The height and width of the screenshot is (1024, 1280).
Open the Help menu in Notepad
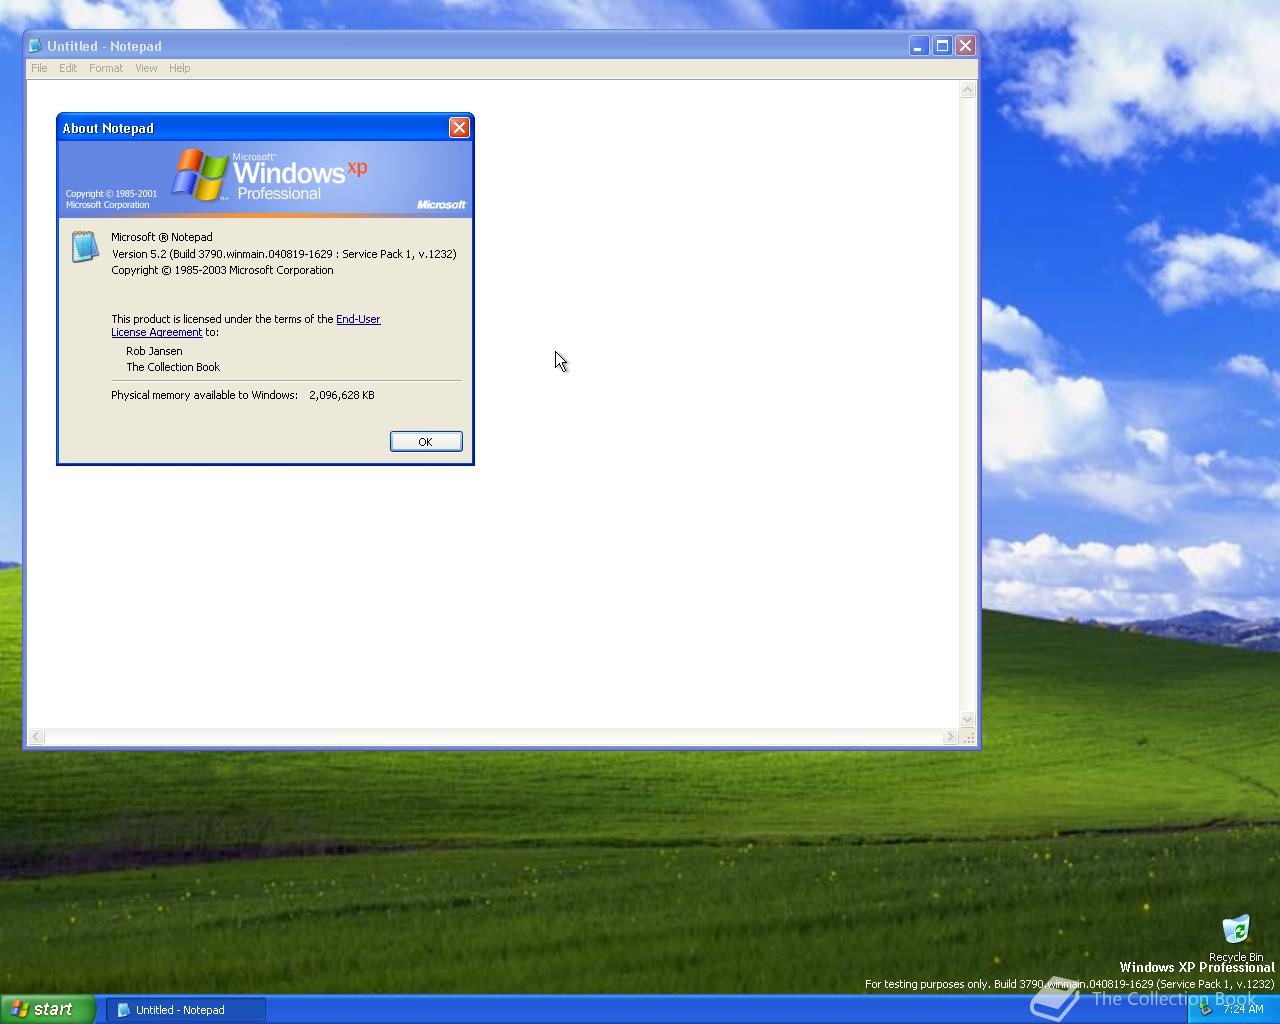click(179, 68)
